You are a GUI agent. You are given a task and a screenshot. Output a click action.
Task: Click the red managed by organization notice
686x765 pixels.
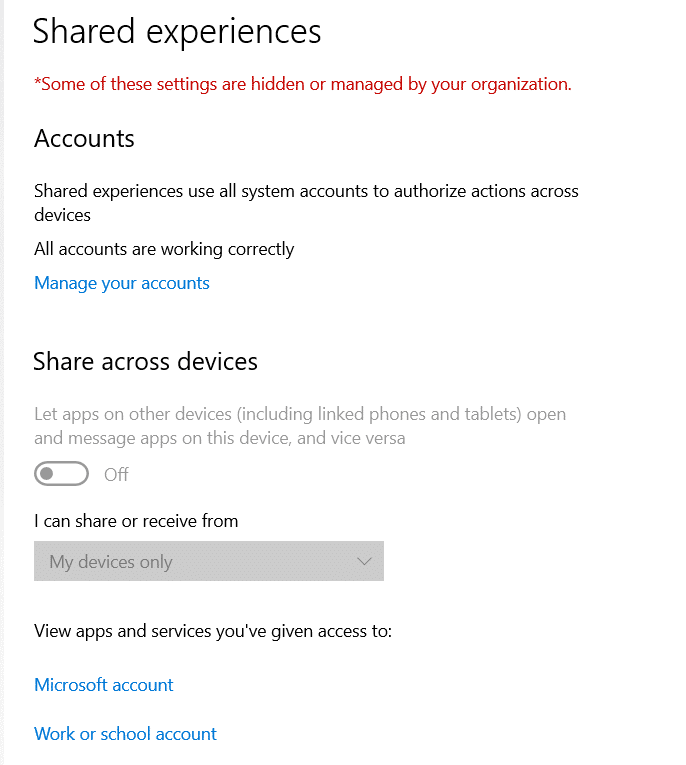303,84
